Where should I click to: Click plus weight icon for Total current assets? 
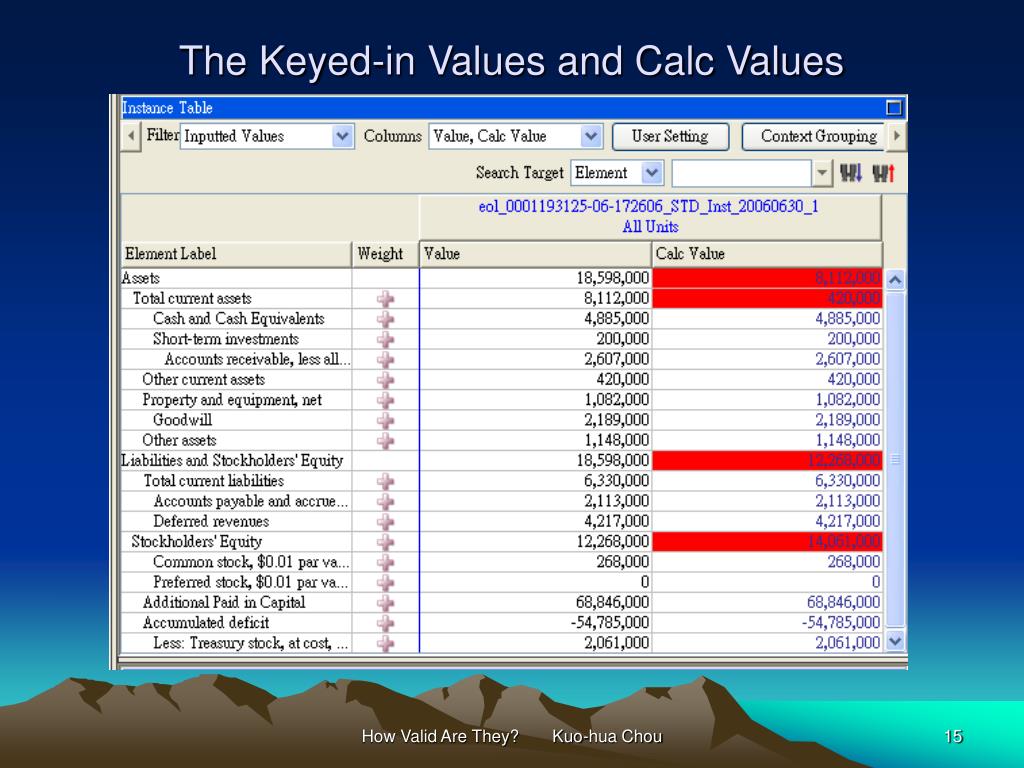385,299
